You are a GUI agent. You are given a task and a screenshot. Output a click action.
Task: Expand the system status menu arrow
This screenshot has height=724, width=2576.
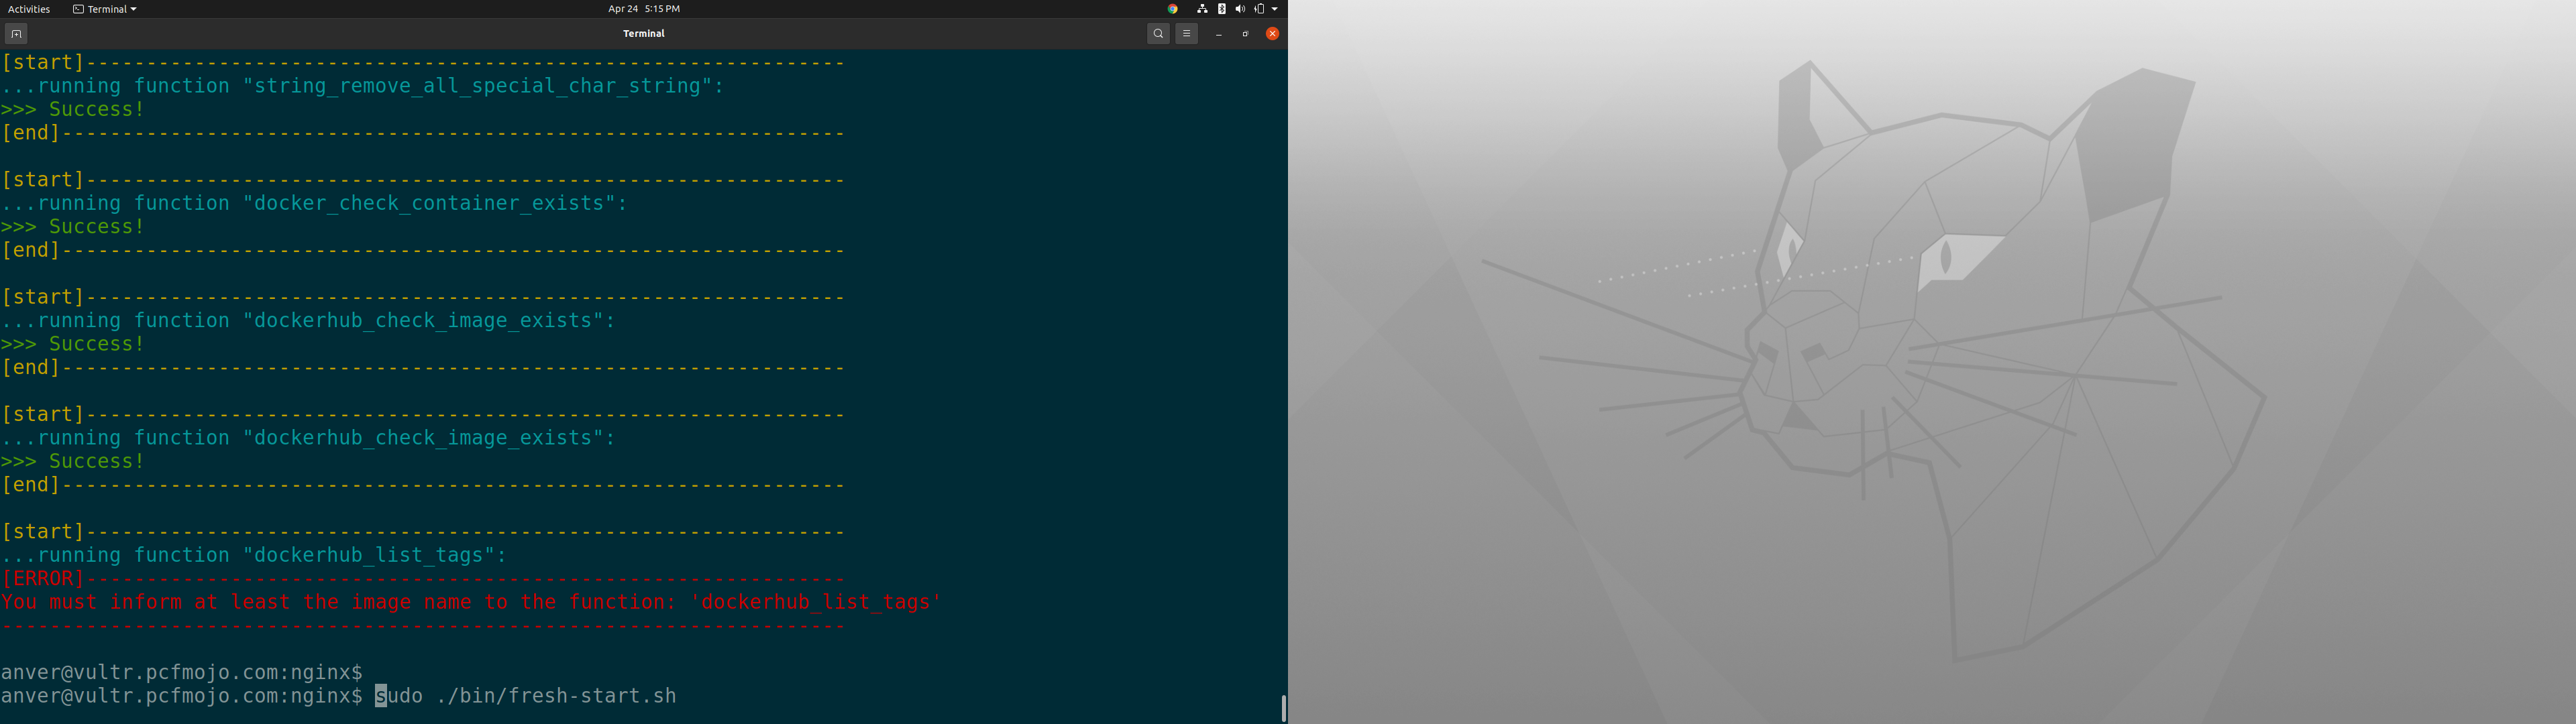click(1273, 9)
